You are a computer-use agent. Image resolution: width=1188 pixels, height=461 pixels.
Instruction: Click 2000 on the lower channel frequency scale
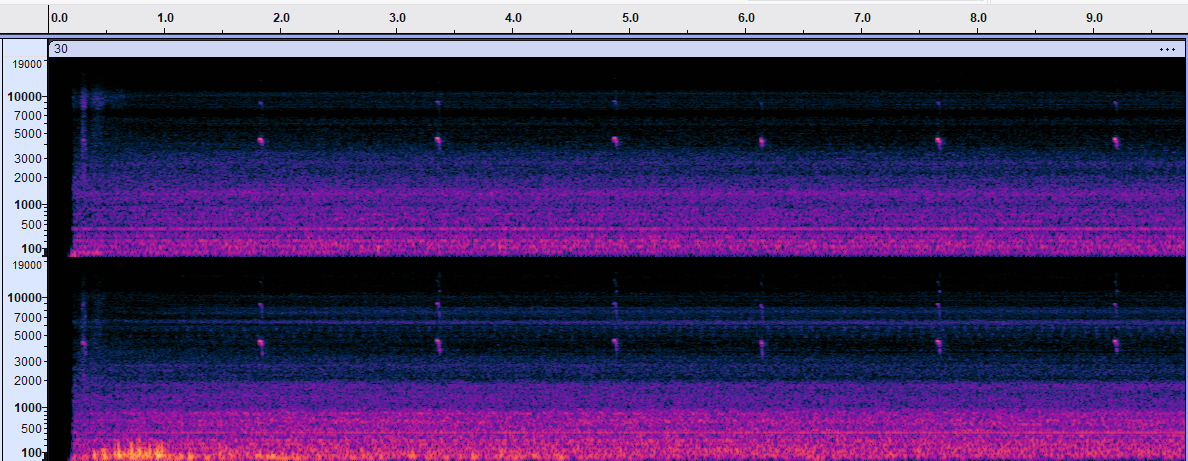click(30, 380)
